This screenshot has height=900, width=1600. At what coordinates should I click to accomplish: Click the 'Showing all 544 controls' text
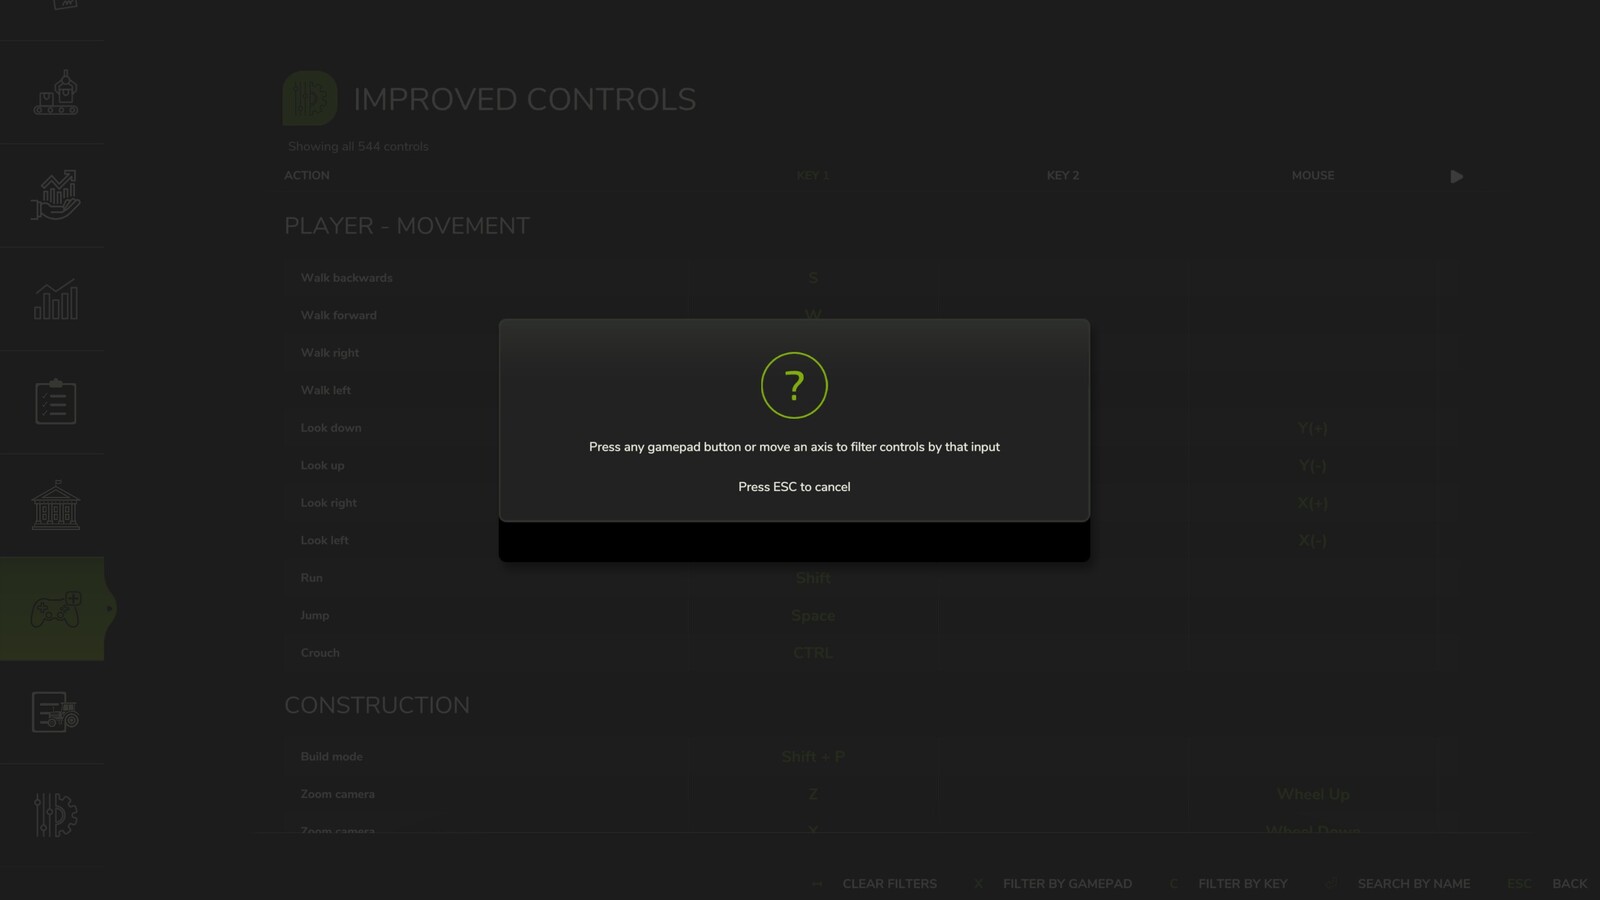(358, 146)
